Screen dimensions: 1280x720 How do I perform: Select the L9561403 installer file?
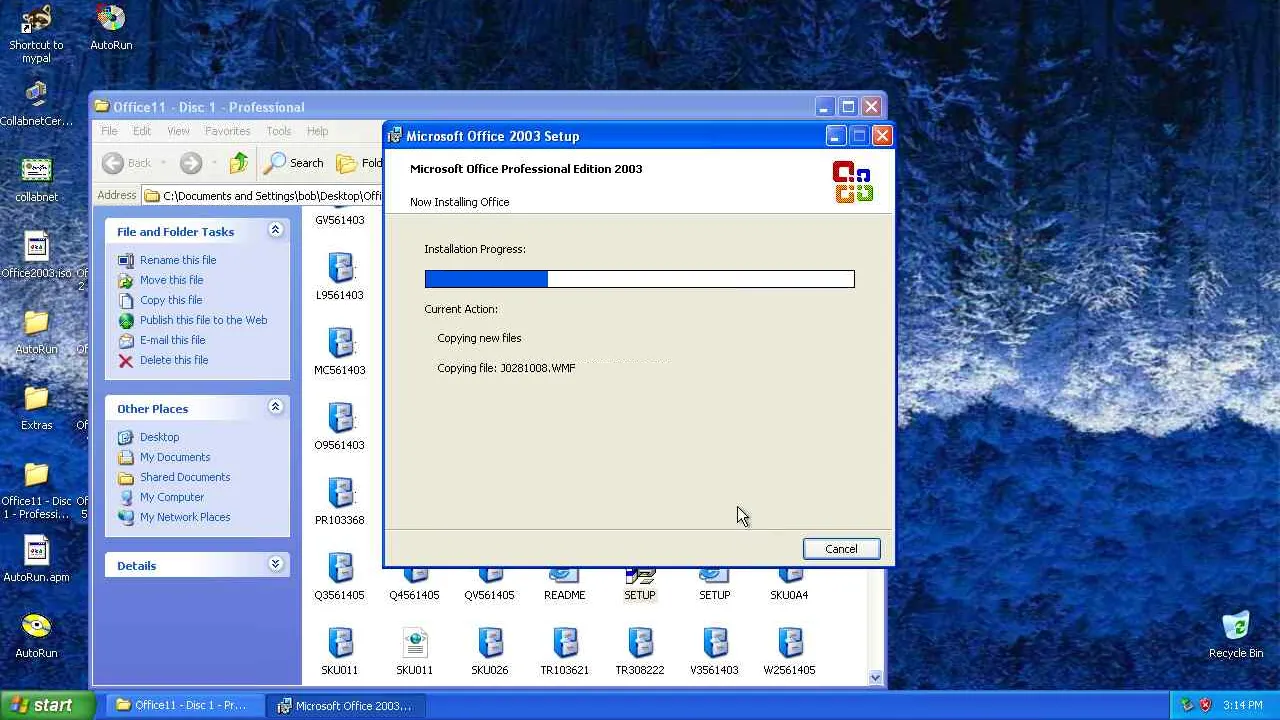click(x=340, y=277)
